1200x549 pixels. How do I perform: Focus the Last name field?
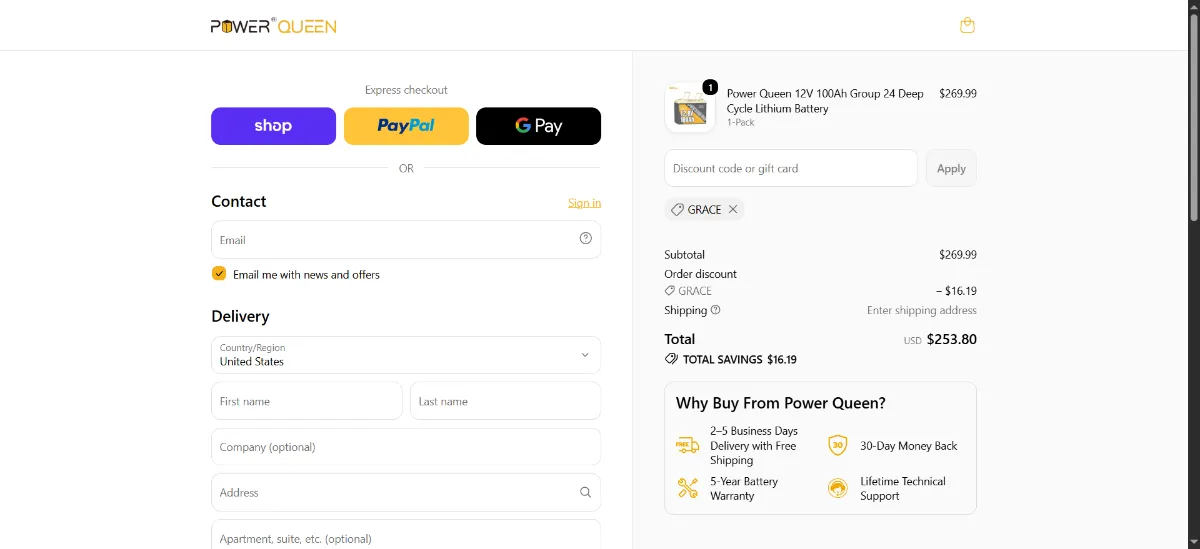click(x=505, y=400)
